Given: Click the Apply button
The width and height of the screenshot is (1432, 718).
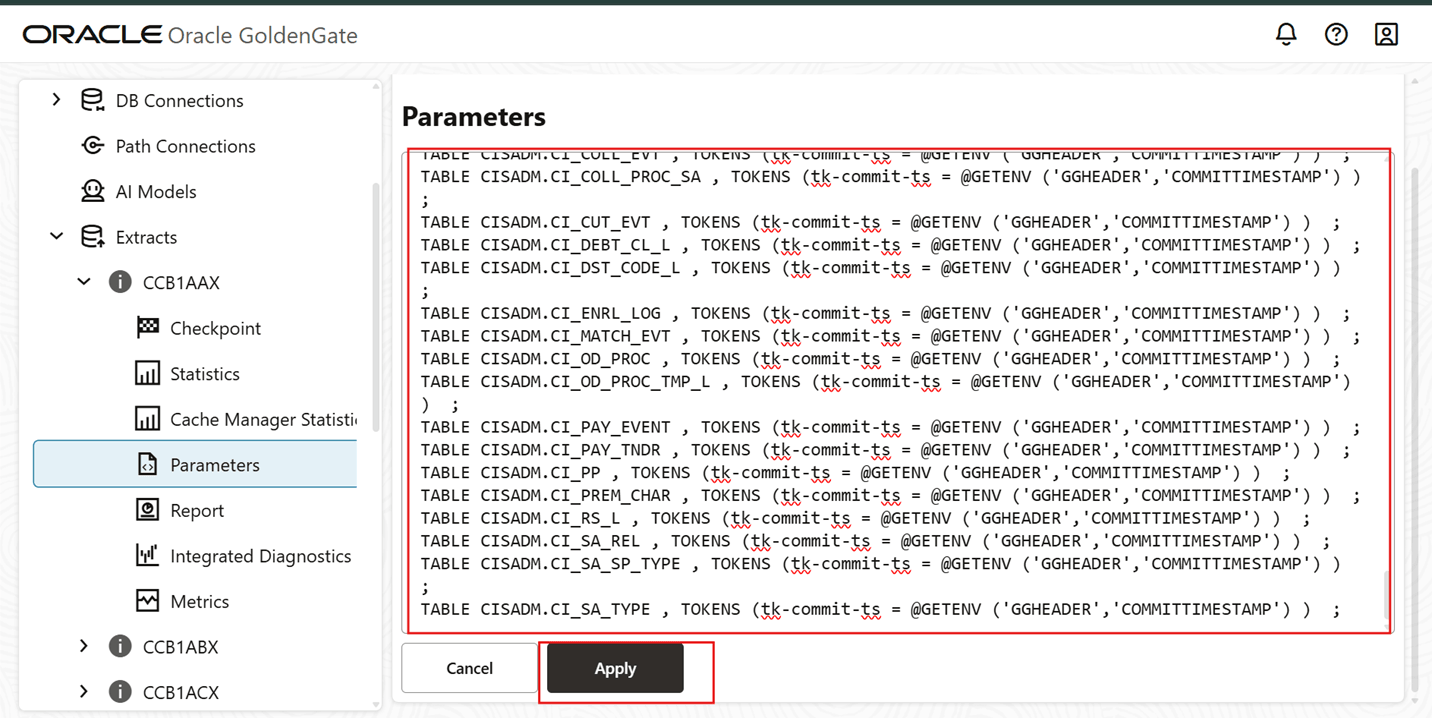Looking at the screenshot, I should coord(615,668).
